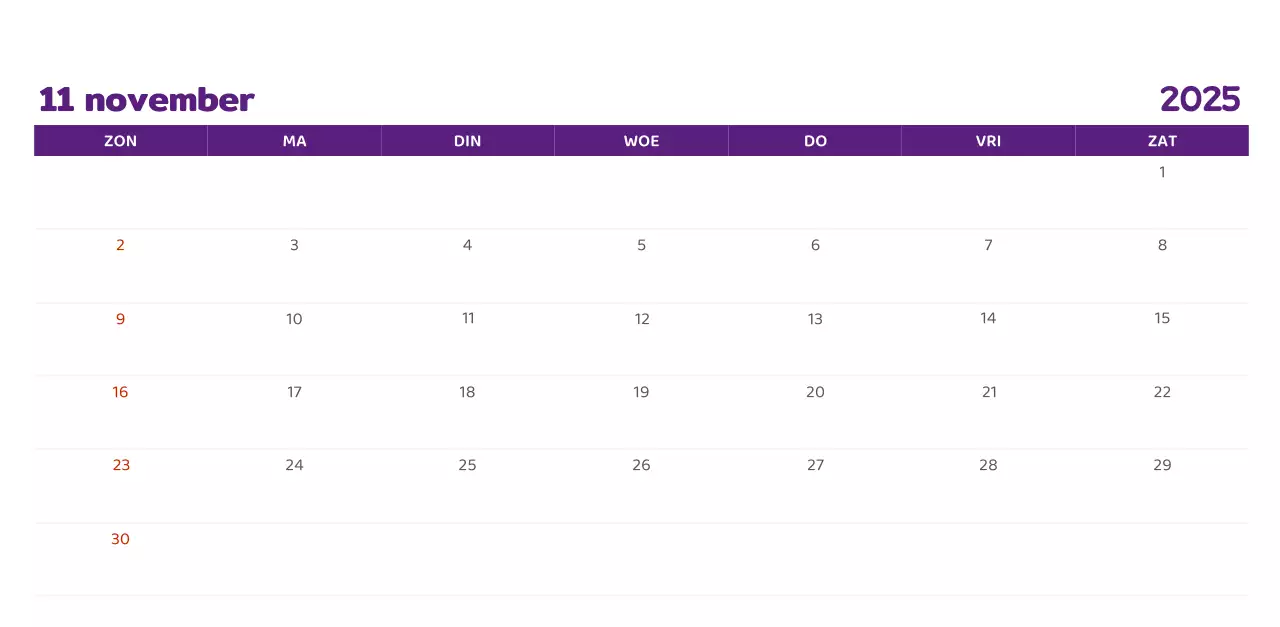1280x627 pixels.
Task: Click date 29 in ZAT column
Action: 1162,465
